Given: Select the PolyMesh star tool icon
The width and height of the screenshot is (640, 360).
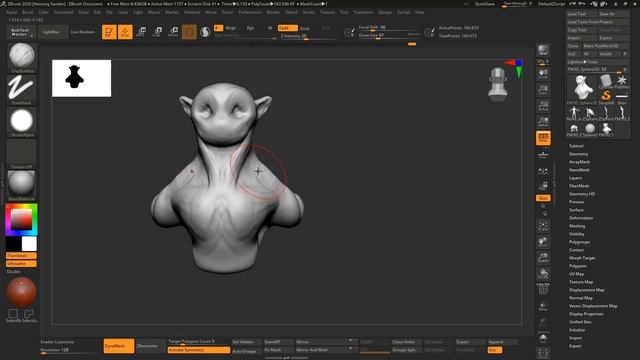Looking at the screenshot, I should 622,81.
